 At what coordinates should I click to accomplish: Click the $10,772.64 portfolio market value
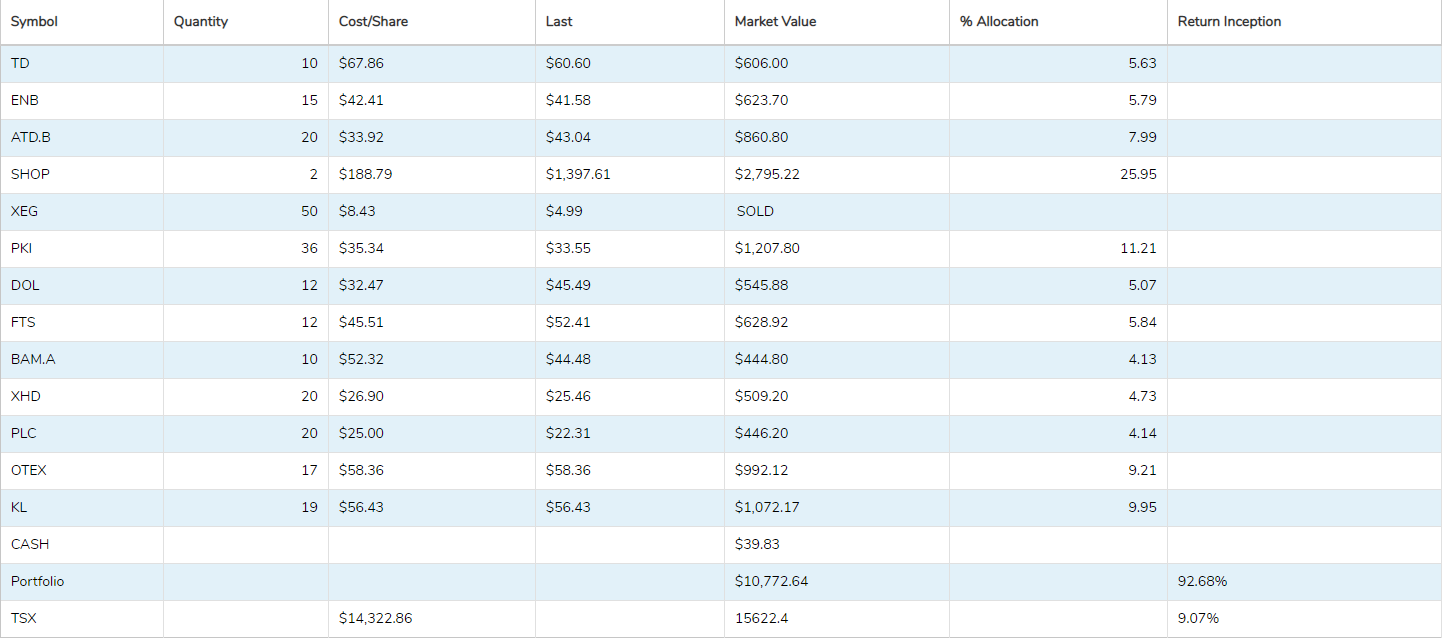coord(771,581)
